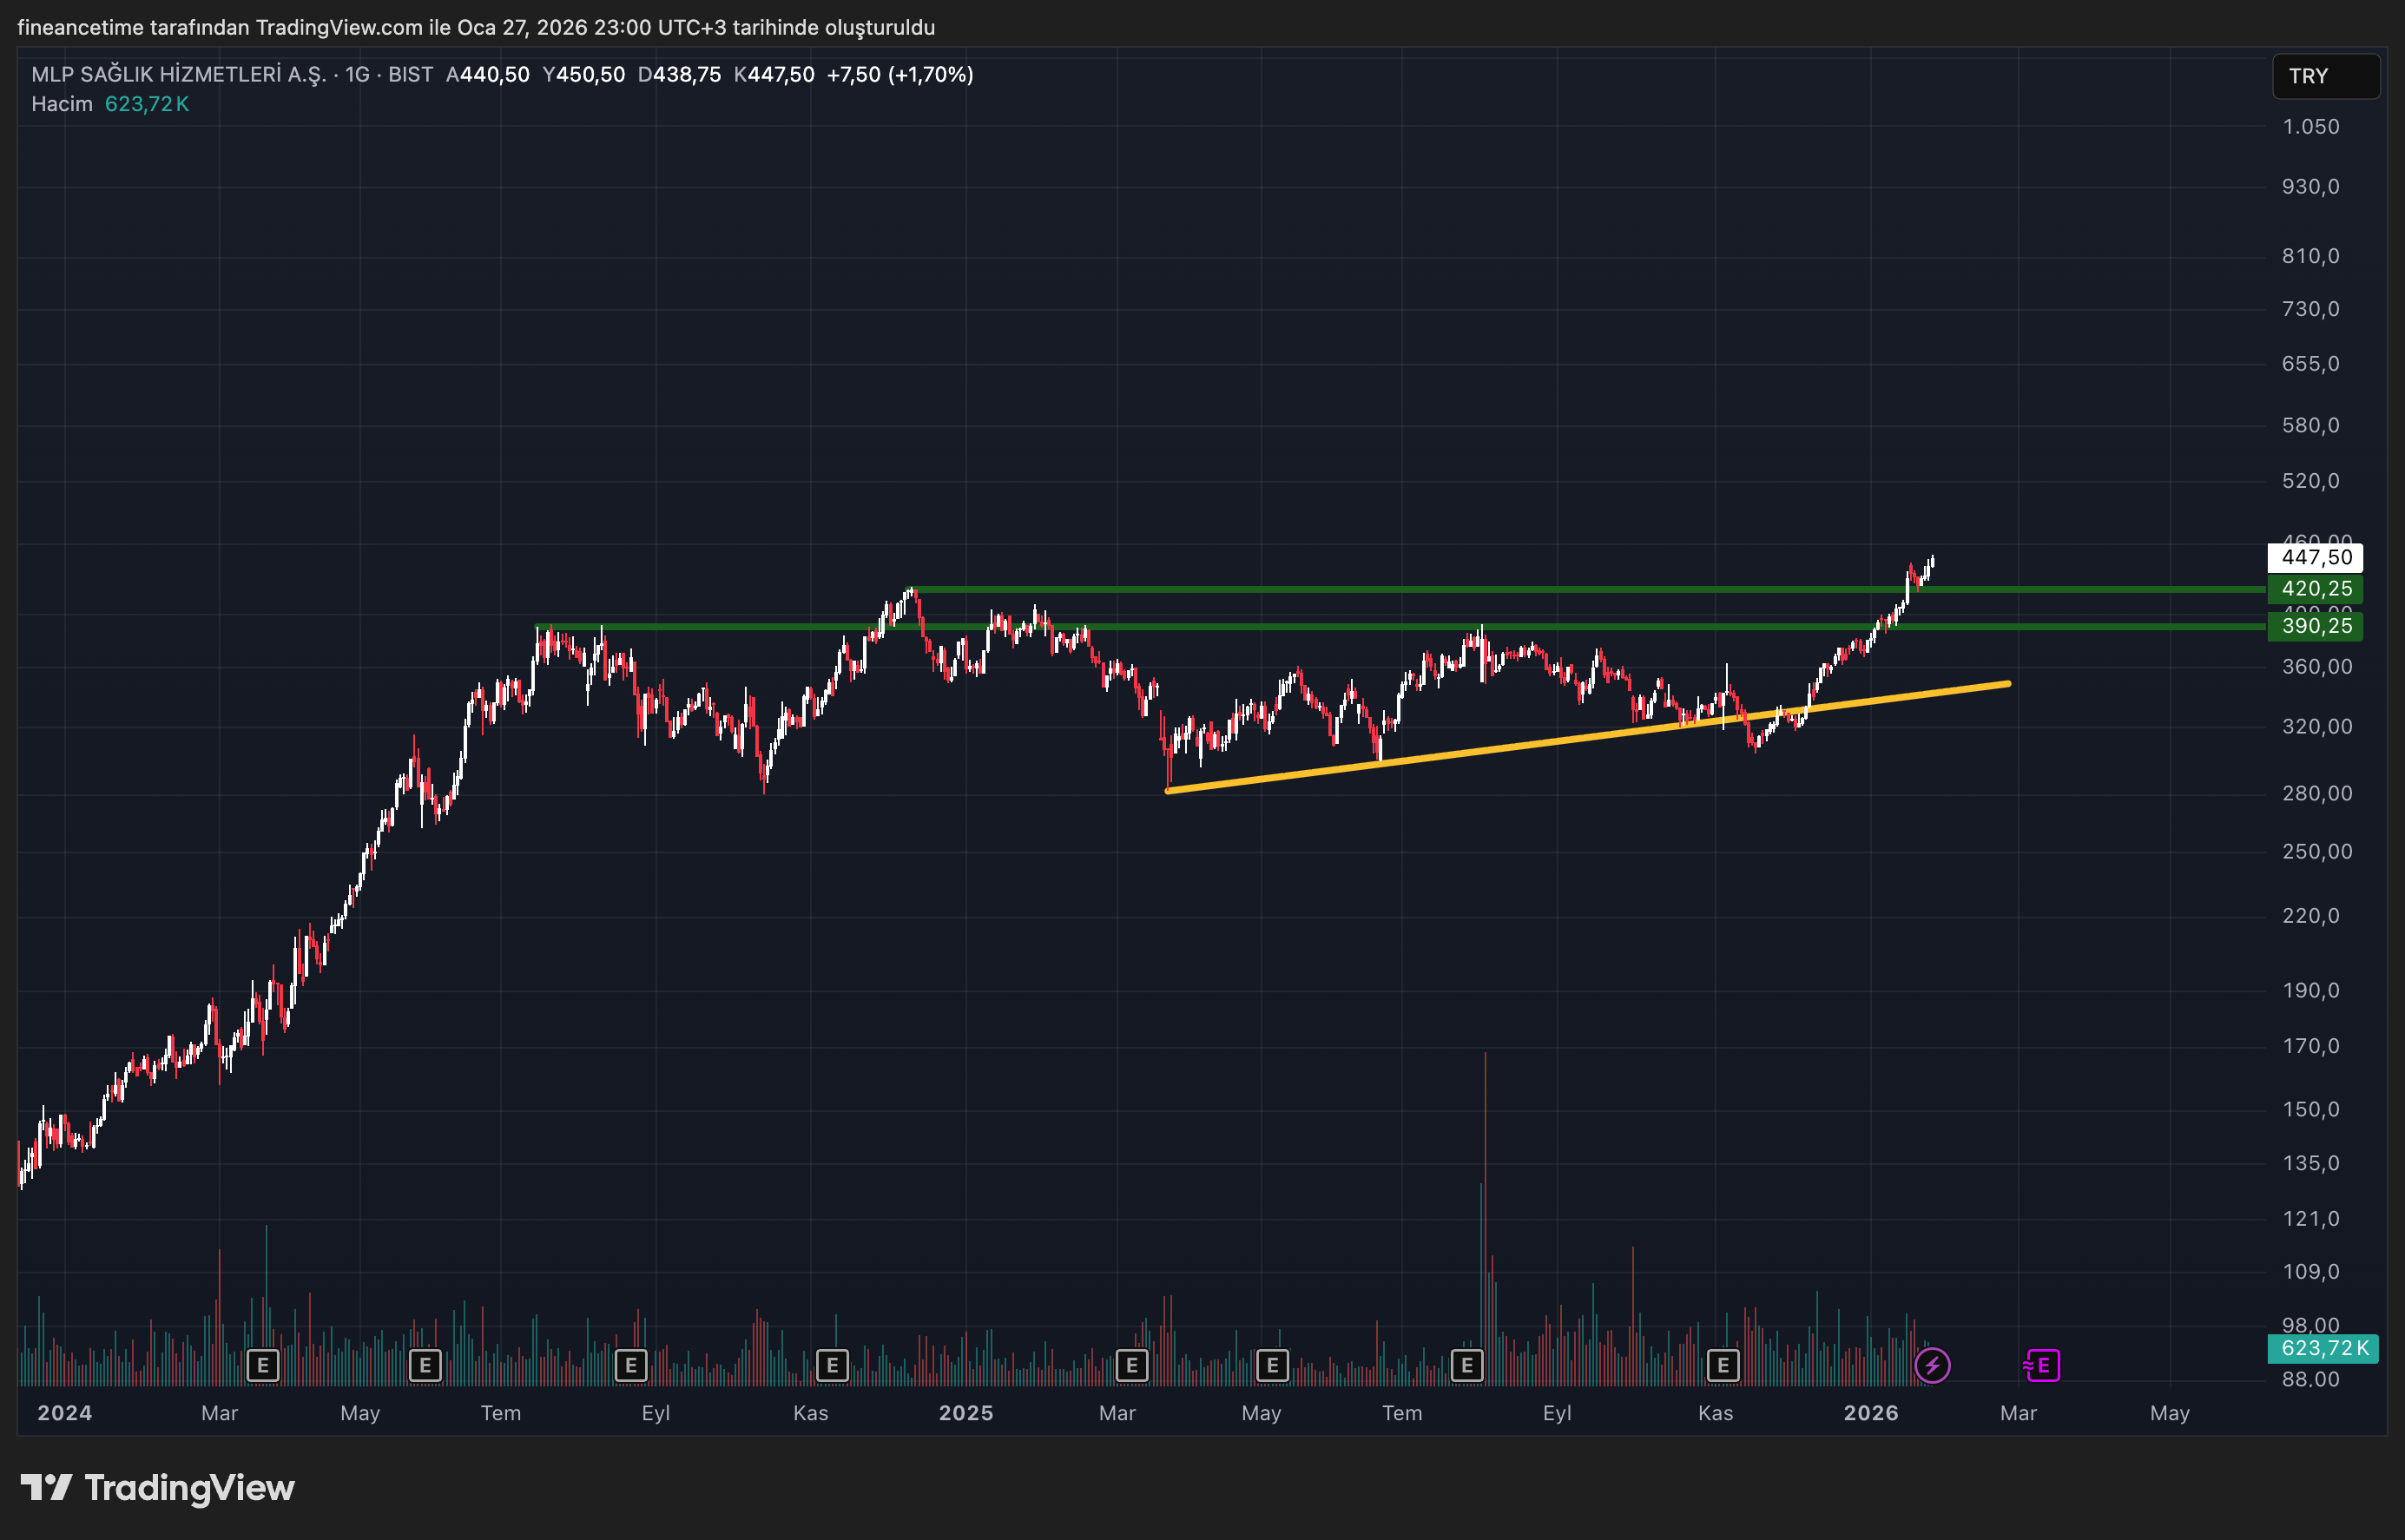Click the 2026 label on time axis

(1870, 1413)
